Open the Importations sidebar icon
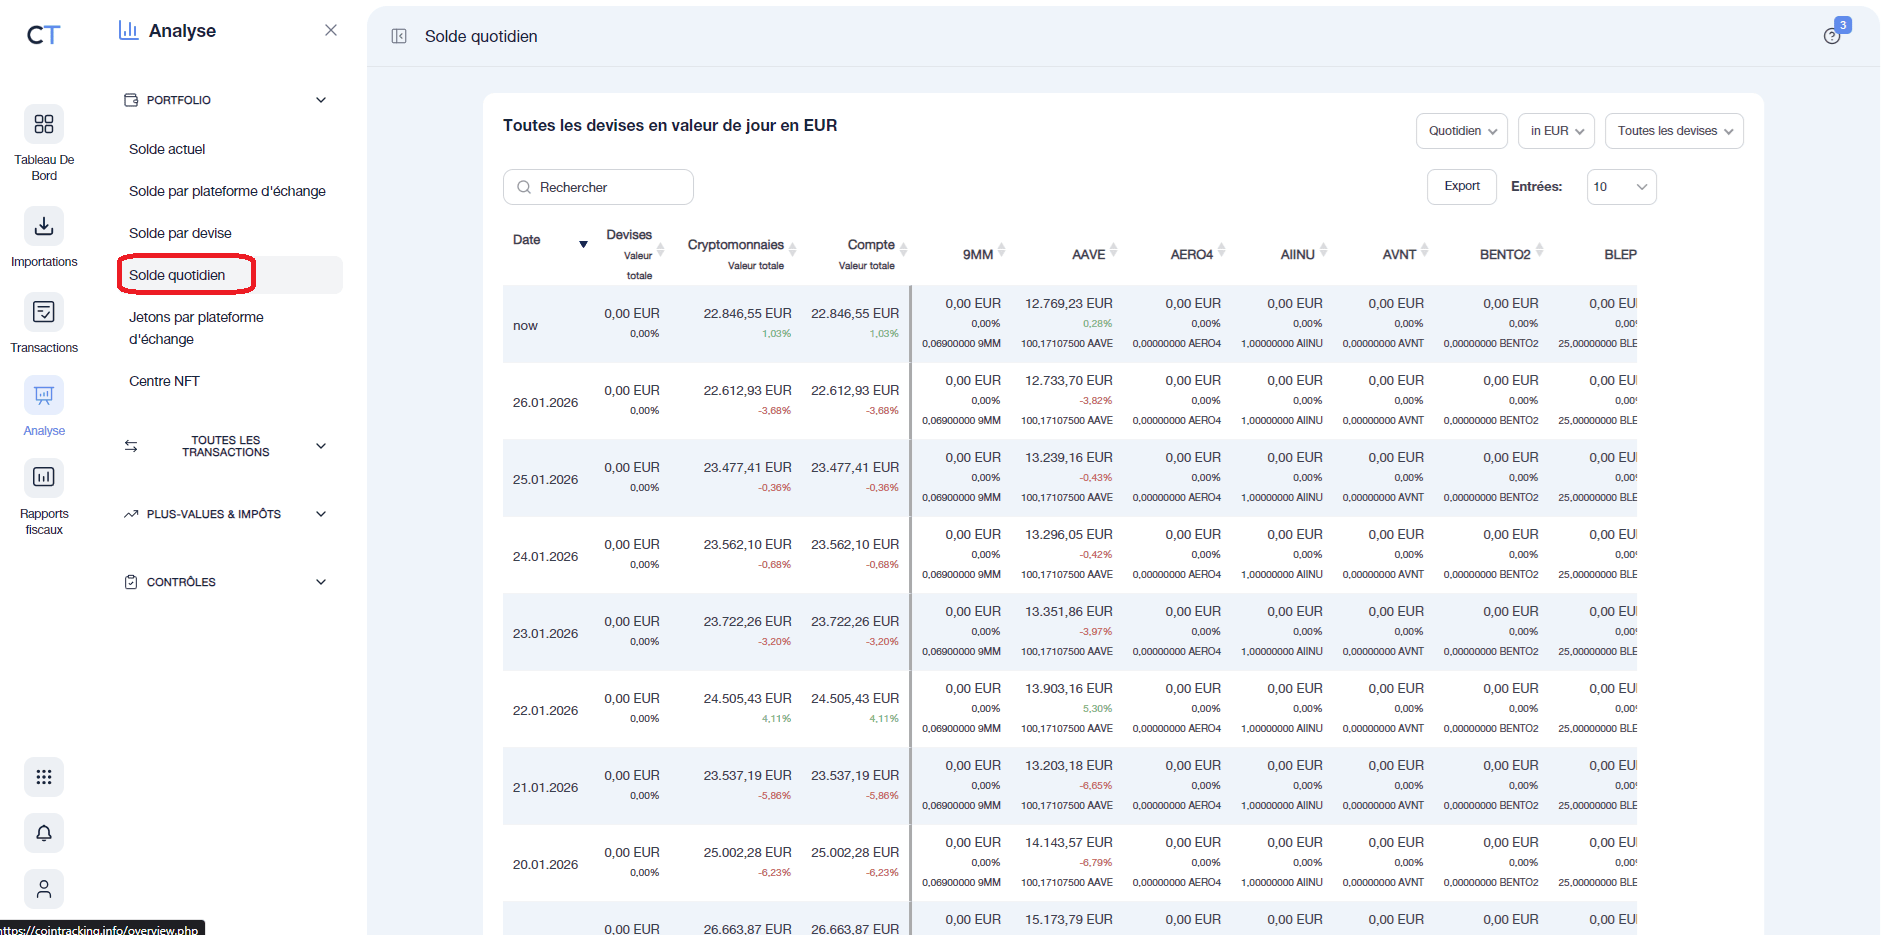 tap(43, 226)
